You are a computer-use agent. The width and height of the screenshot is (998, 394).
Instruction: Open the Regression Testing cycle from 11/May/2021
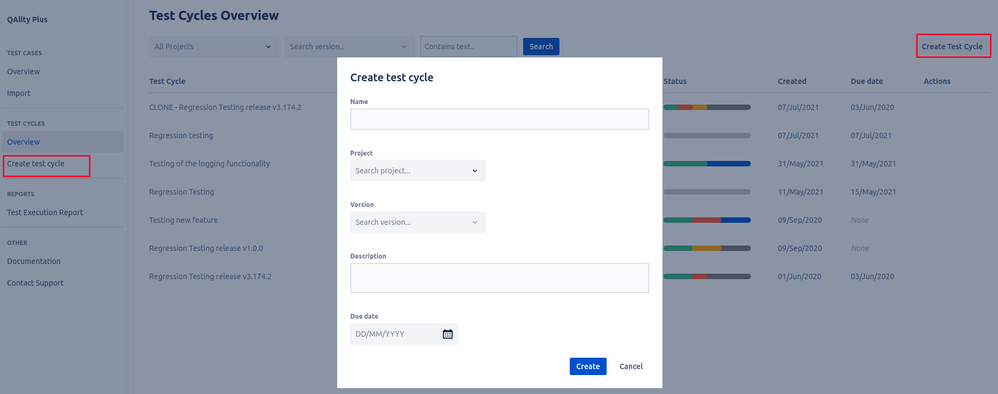(x=181, y=192)
